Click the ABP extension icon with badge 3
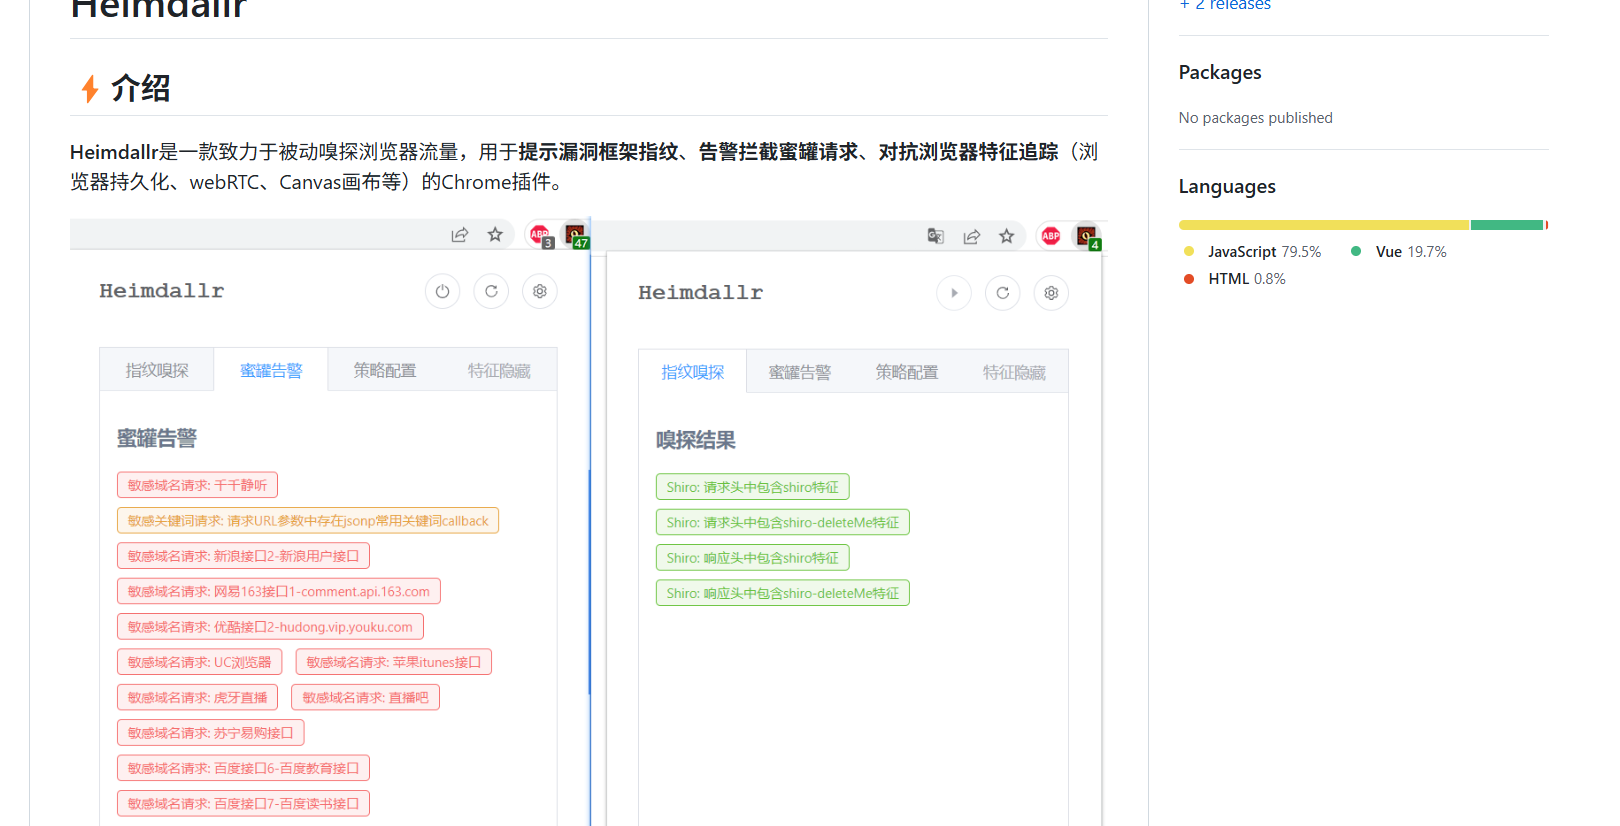The image size is (1620, 826). point(541,236)
